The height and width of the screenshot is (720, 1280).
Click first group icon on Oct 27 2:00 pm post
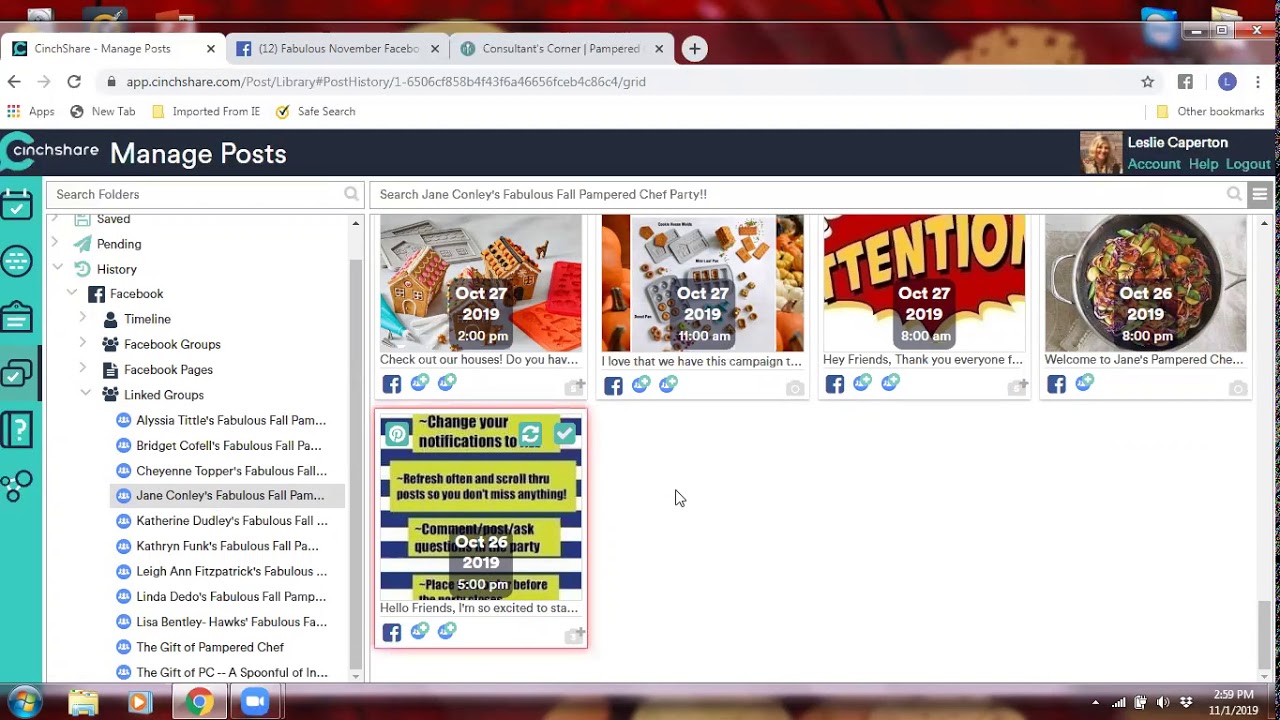coord(420,382)
